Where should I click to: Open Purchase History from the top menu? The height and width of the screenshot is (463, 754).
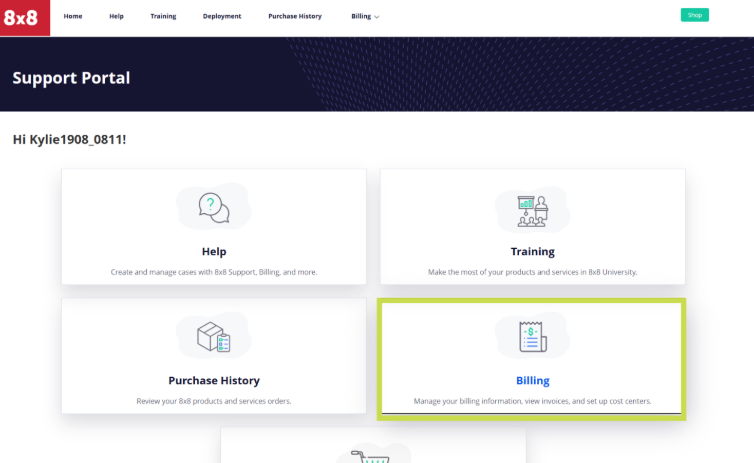click(295, 17)
